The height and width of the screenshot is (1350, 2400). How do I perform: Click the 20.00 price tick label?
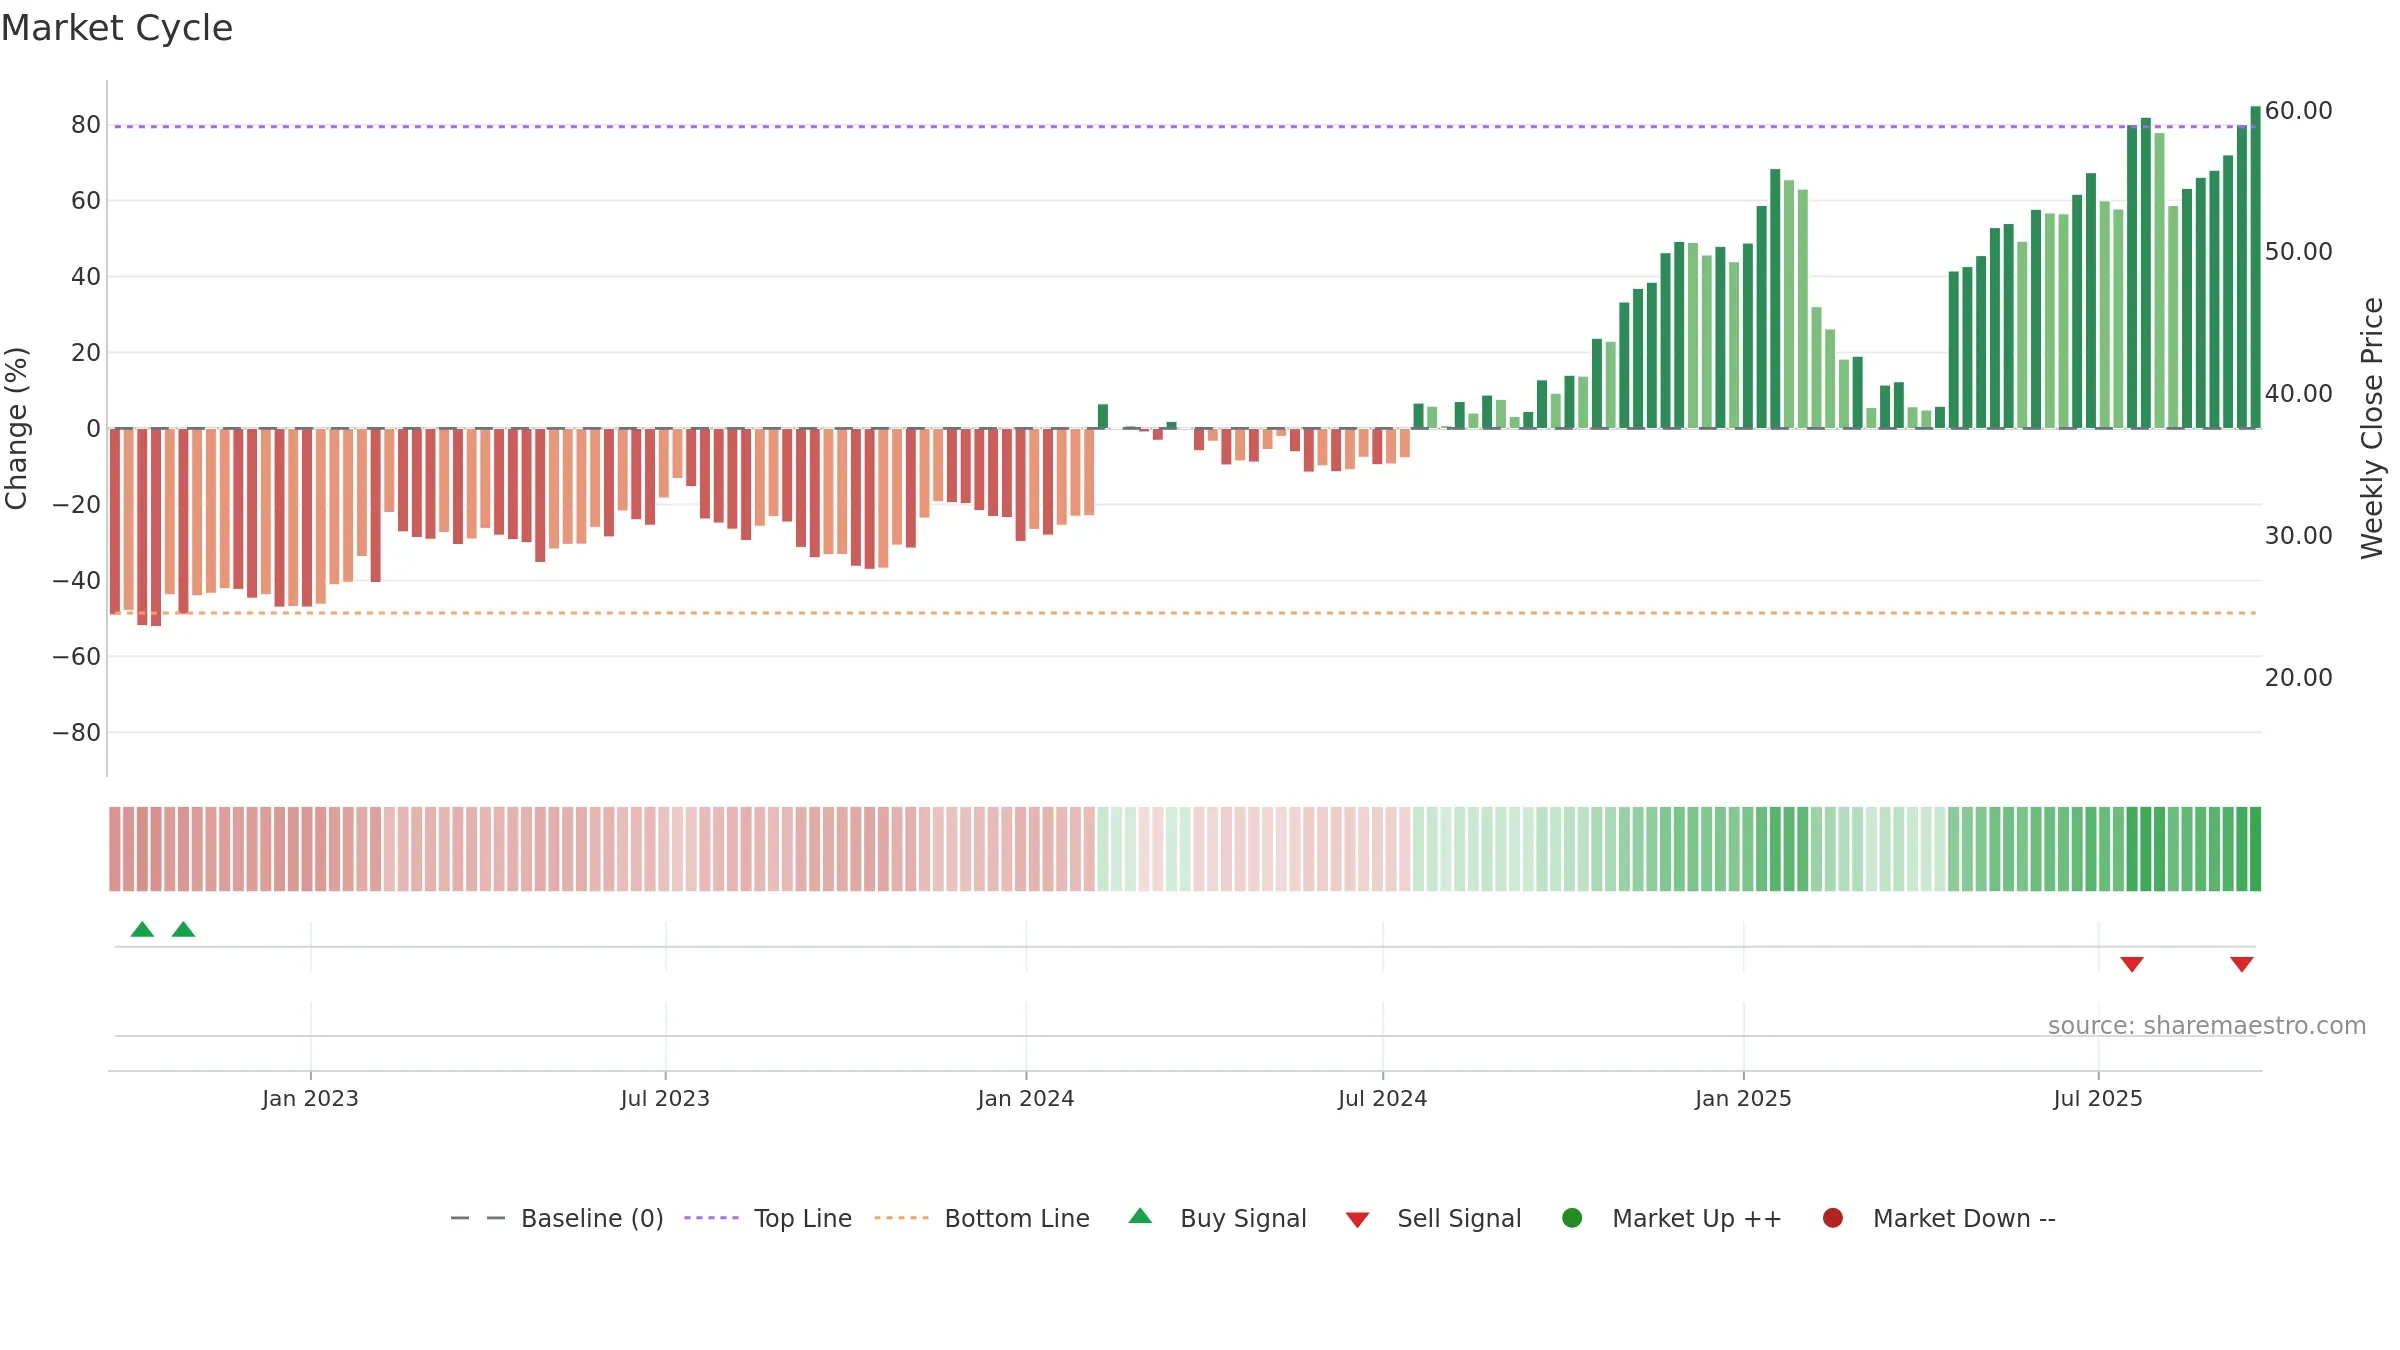coord(2298,678)
